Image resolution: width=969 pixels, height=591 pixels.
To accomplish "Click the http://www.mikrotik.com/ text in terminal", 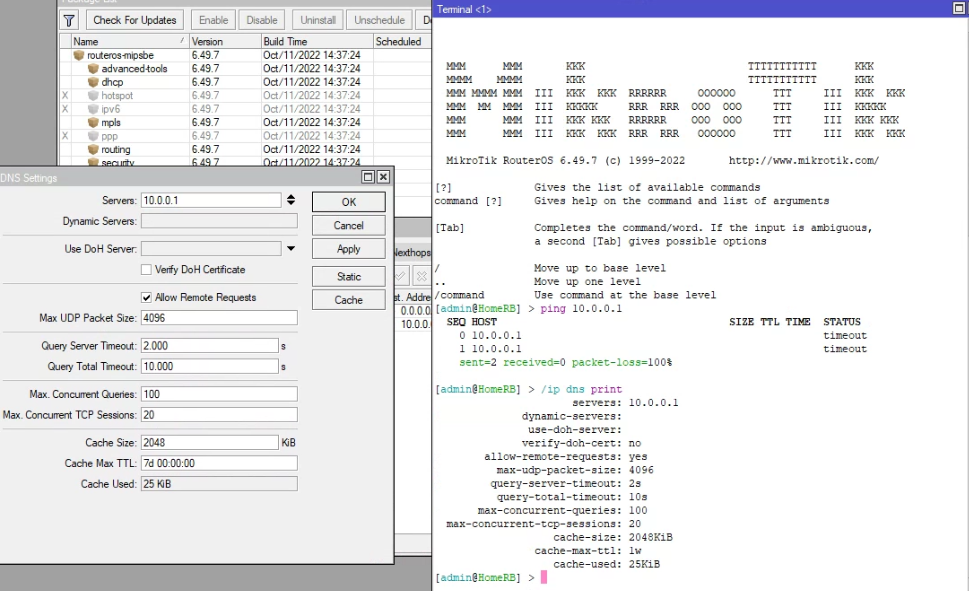I will (x=803, y=161).
